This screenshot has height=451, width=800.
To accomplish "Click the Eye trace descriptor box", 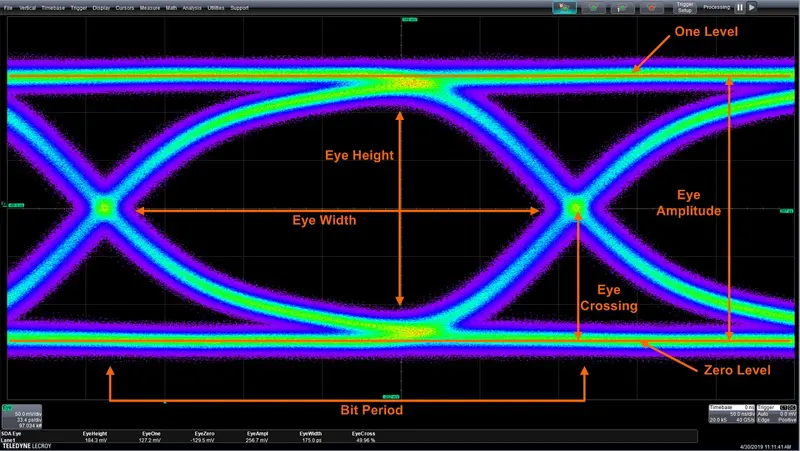I will tap(22, 416).
